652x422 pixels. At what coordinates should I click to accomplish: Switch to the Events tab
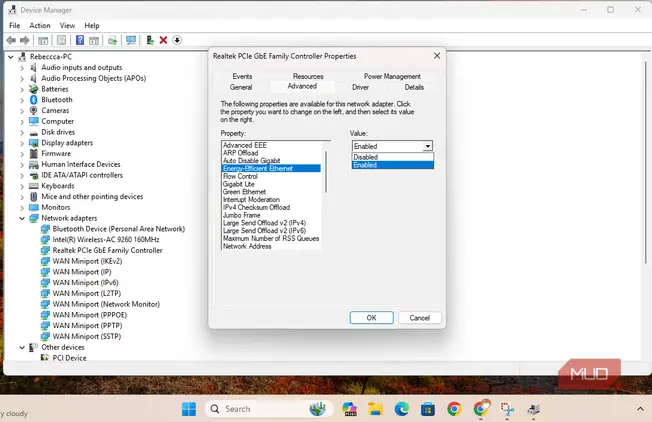[x=242, y=77]
